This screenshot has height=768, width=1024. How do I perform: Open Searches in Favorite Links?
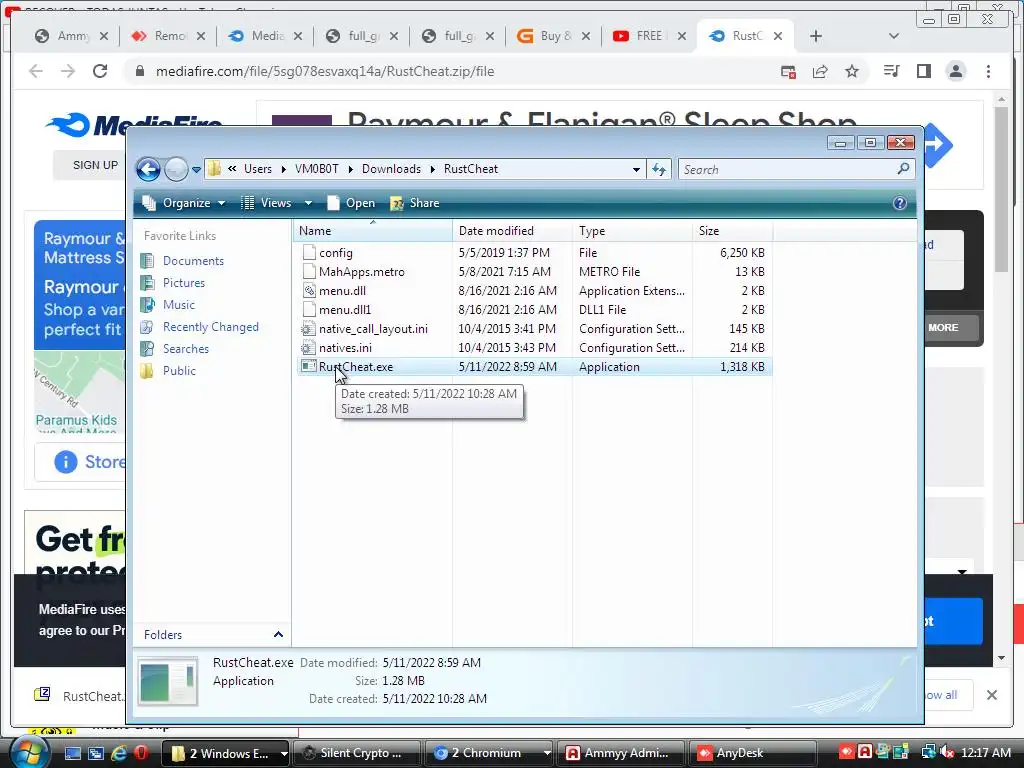tap(185, 349)
